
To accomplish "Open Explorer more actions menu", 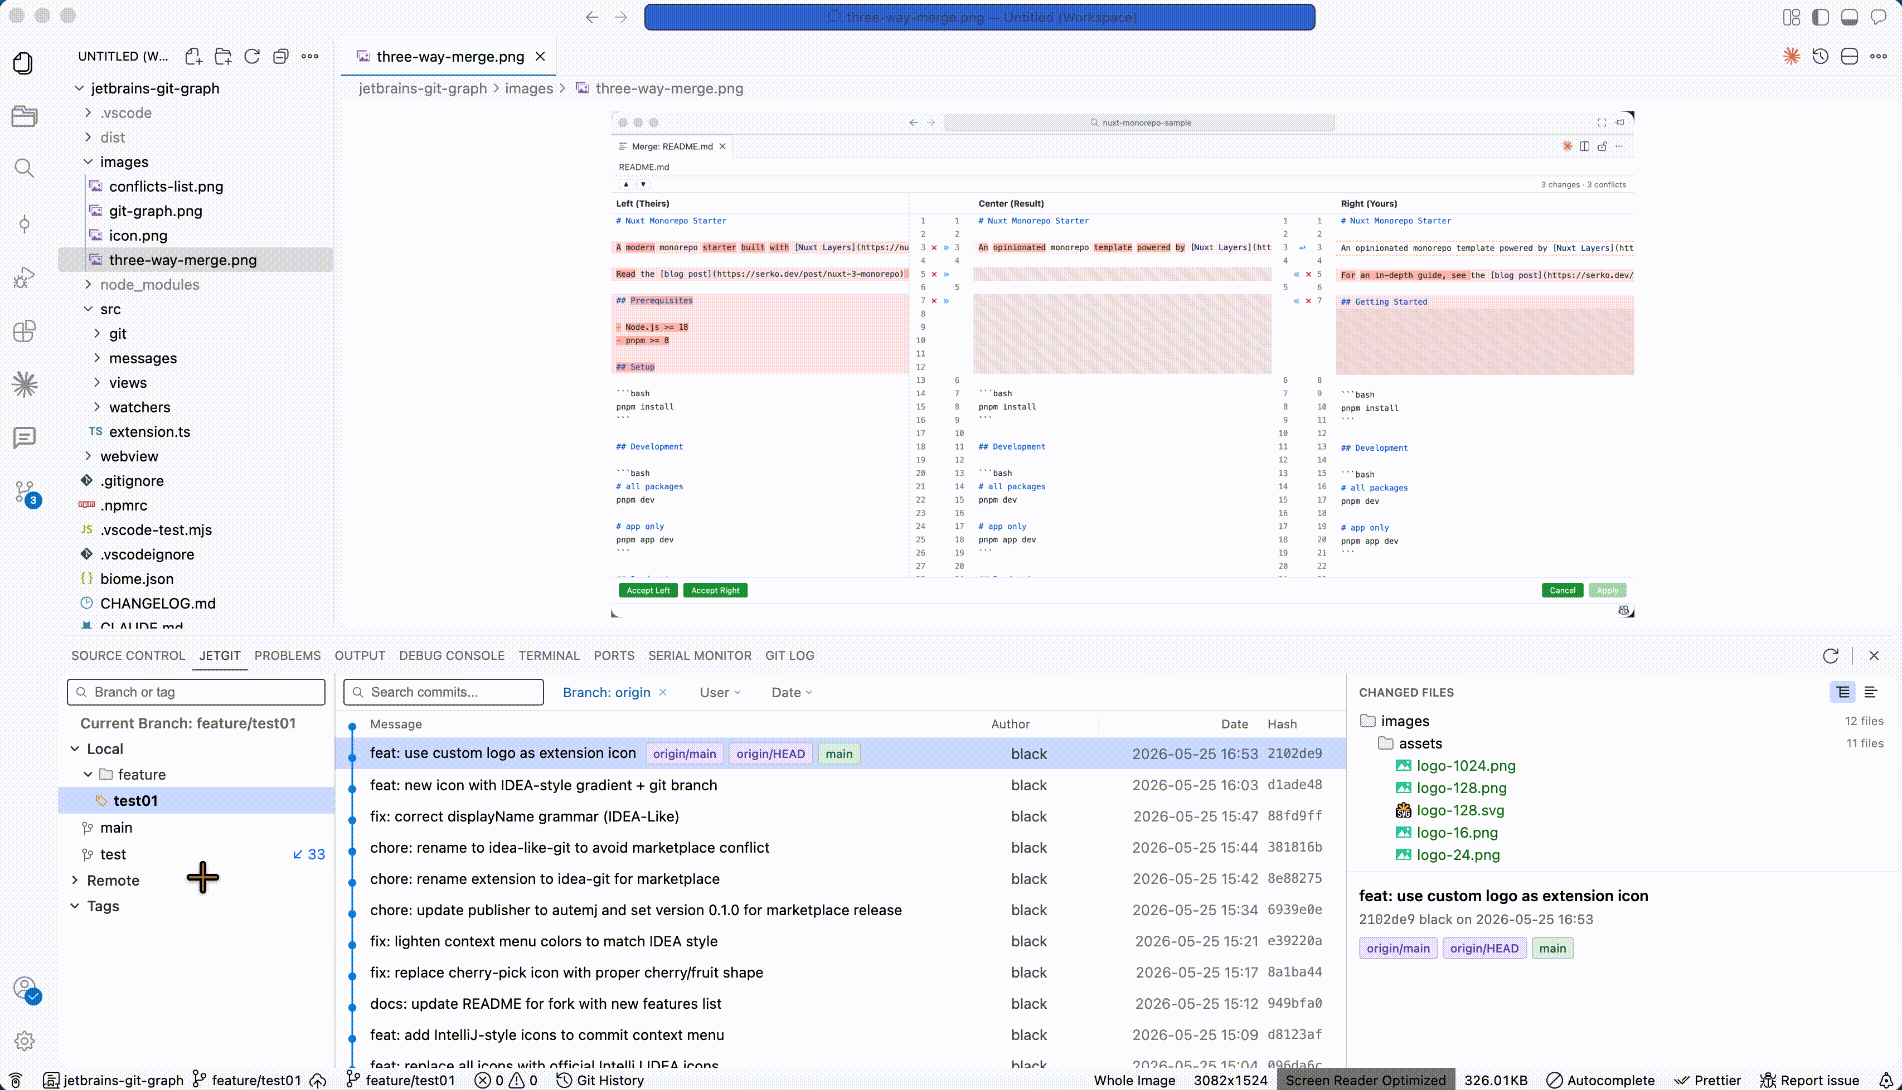I will click(310, 57).
